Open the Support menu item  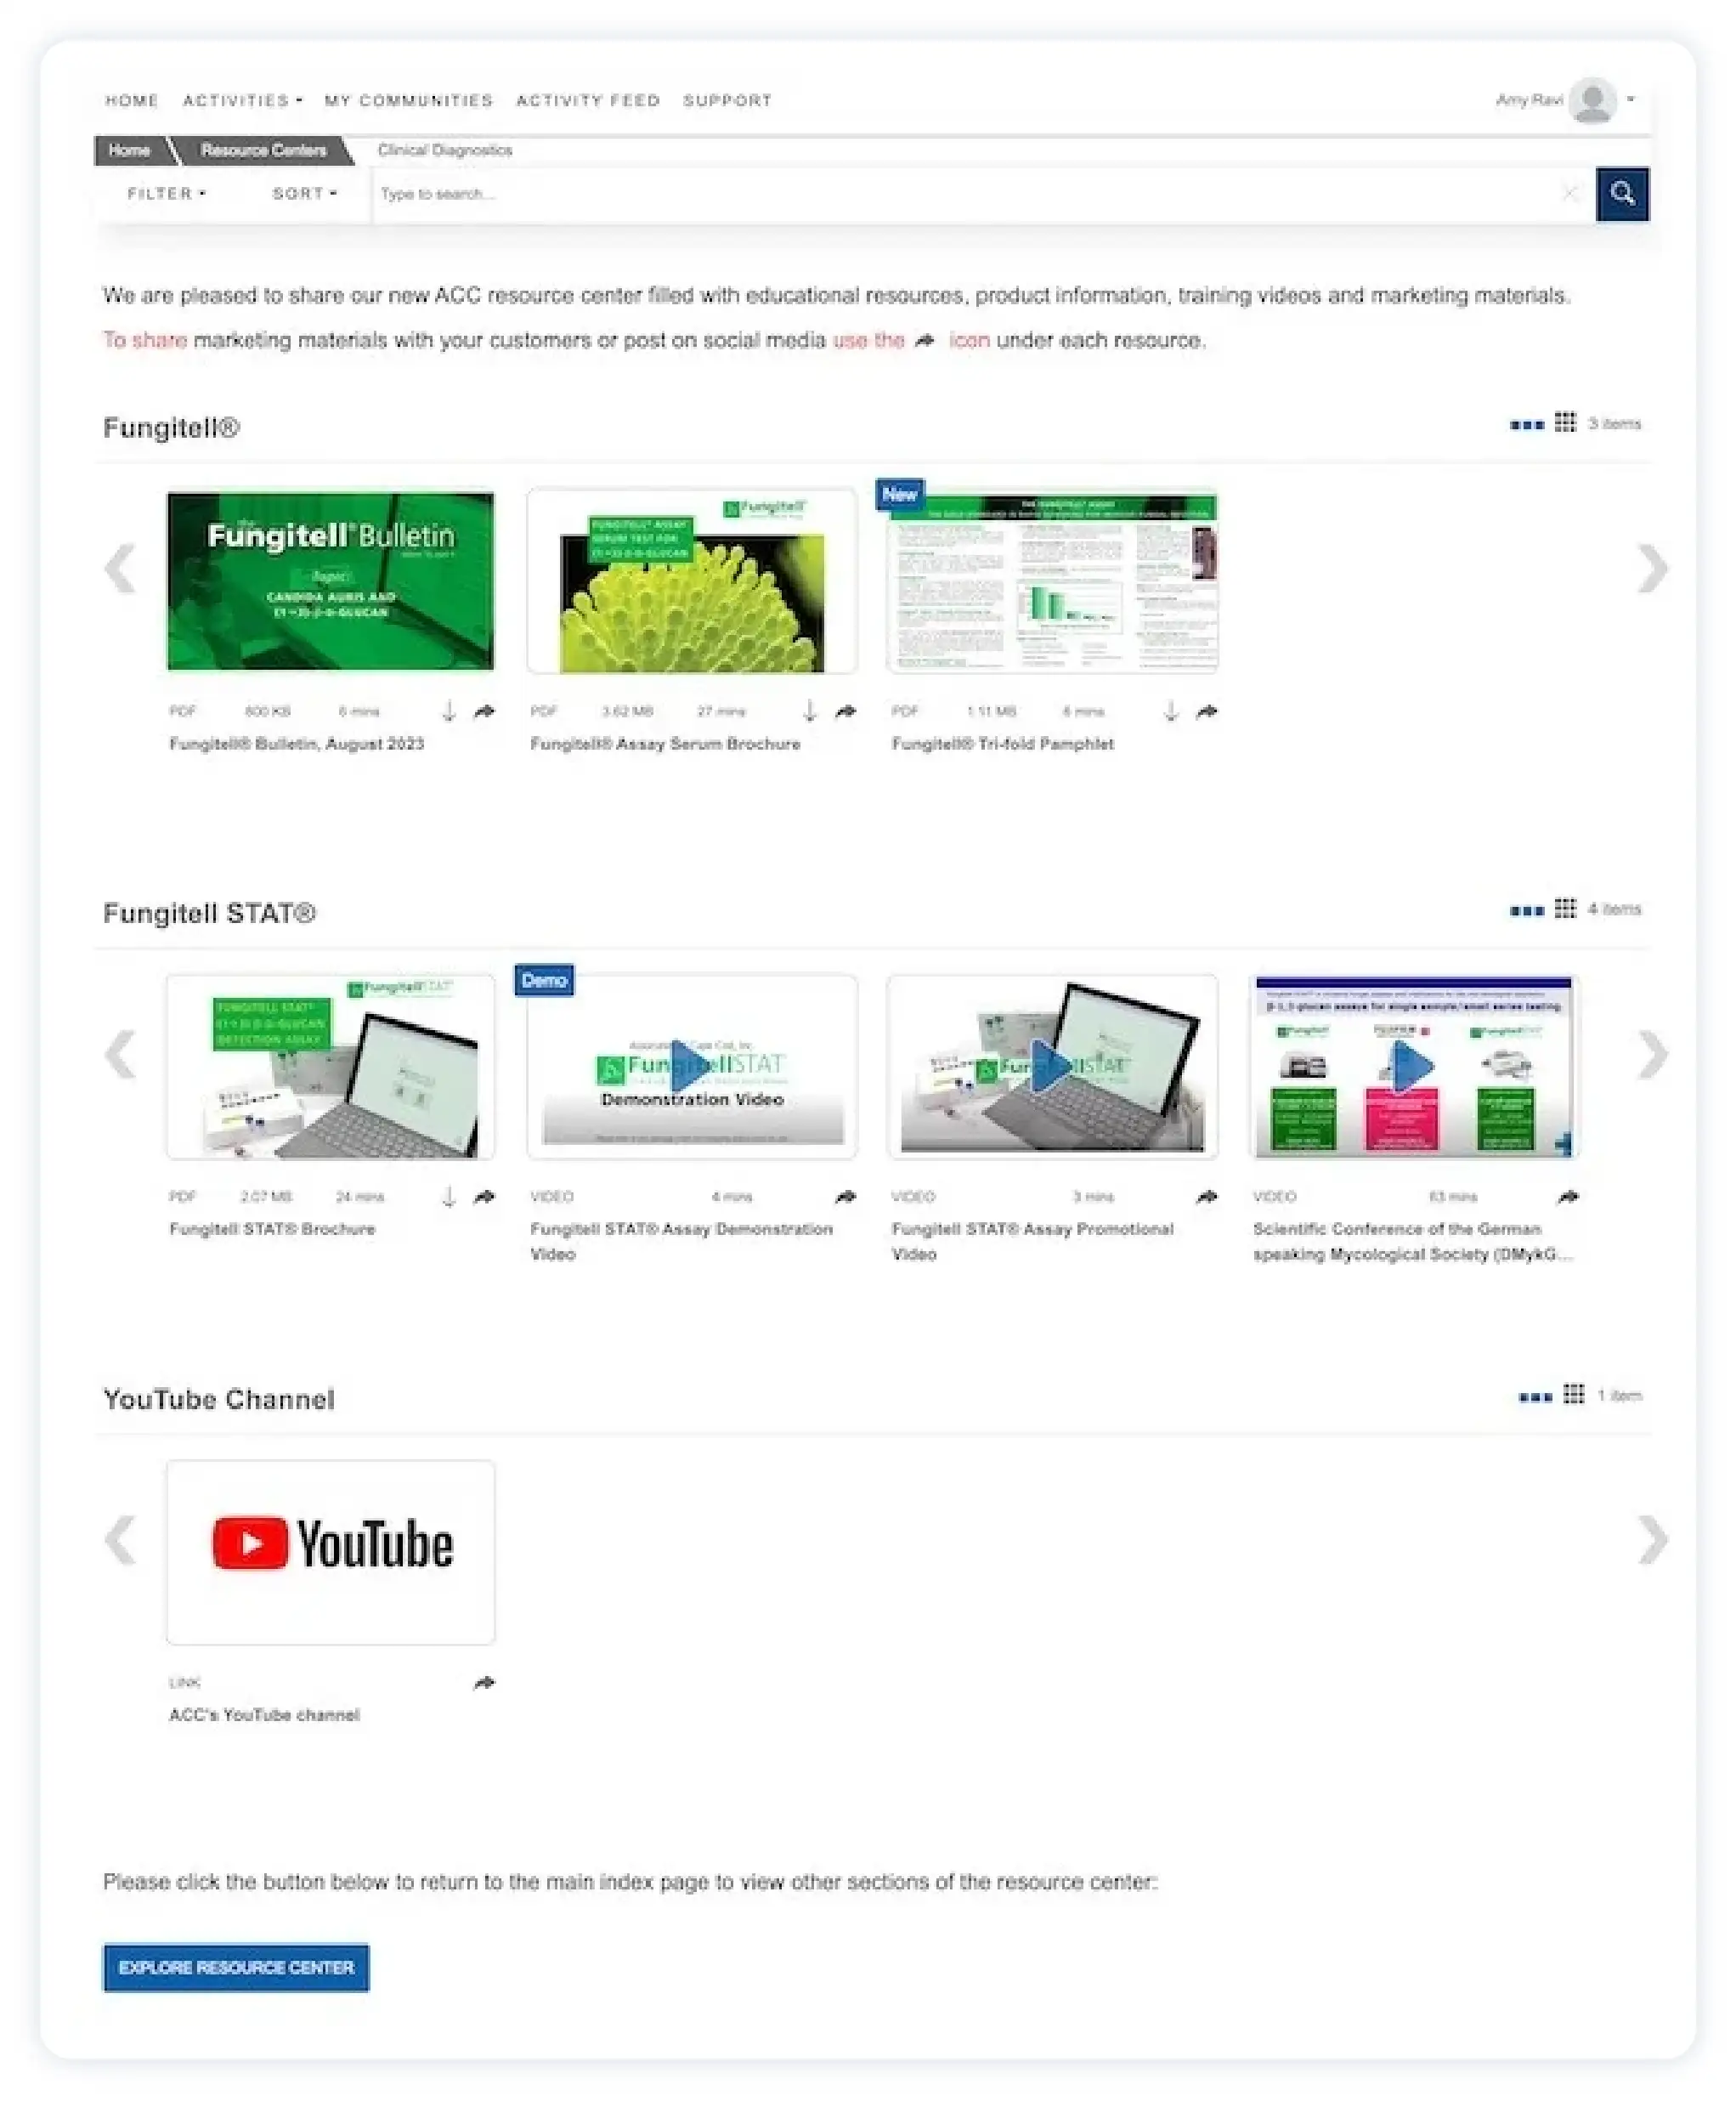pyautogui.click(x=727, y=100)
